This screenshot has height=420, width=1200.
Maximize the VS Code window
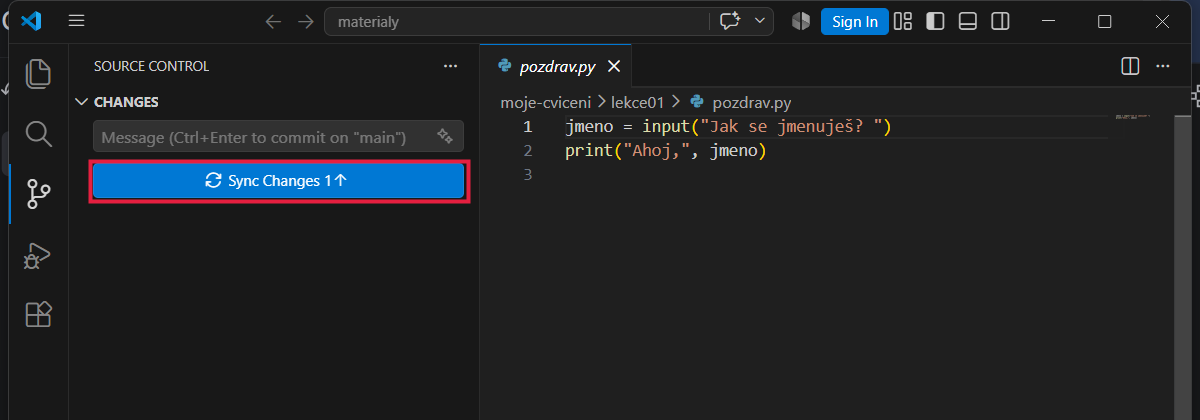1105,21
